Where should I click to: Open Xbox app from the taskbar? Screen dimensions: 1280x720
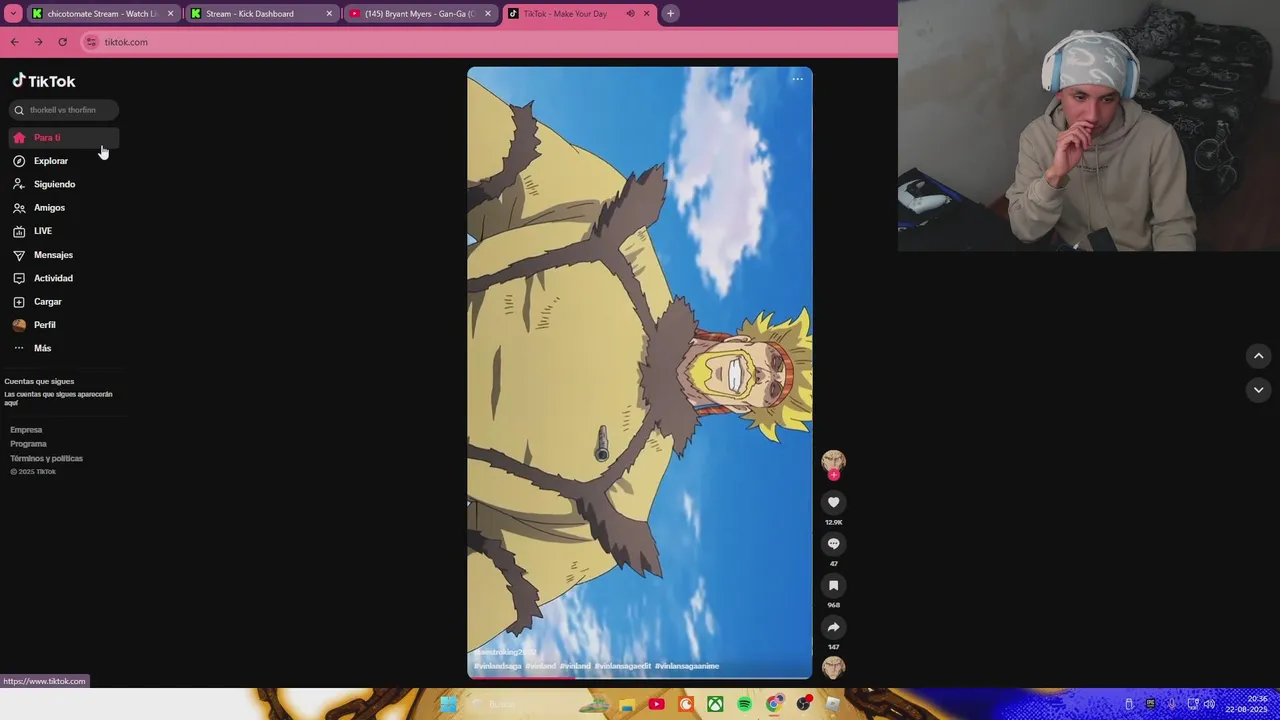(x=715, y=705)
